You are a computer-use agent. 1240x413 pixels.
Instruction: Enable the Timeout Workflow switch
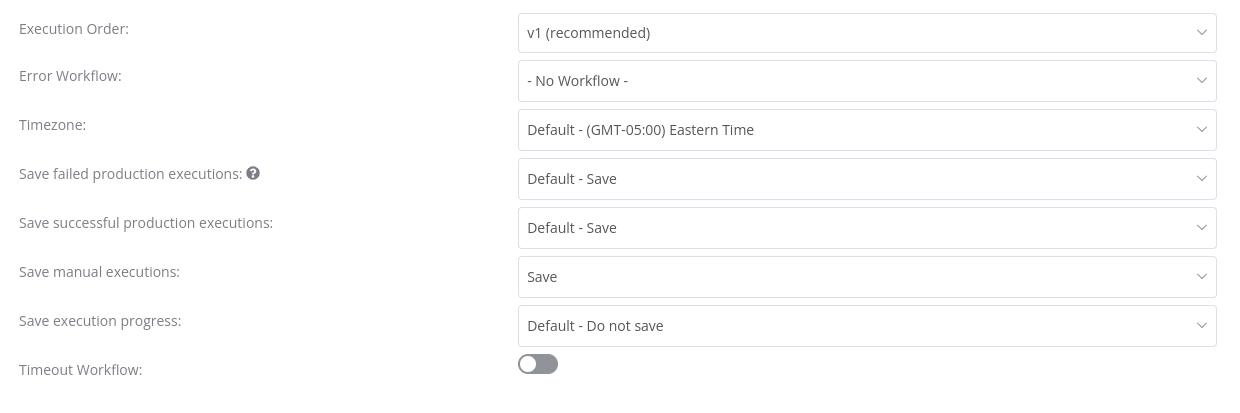tap(538, 364)
